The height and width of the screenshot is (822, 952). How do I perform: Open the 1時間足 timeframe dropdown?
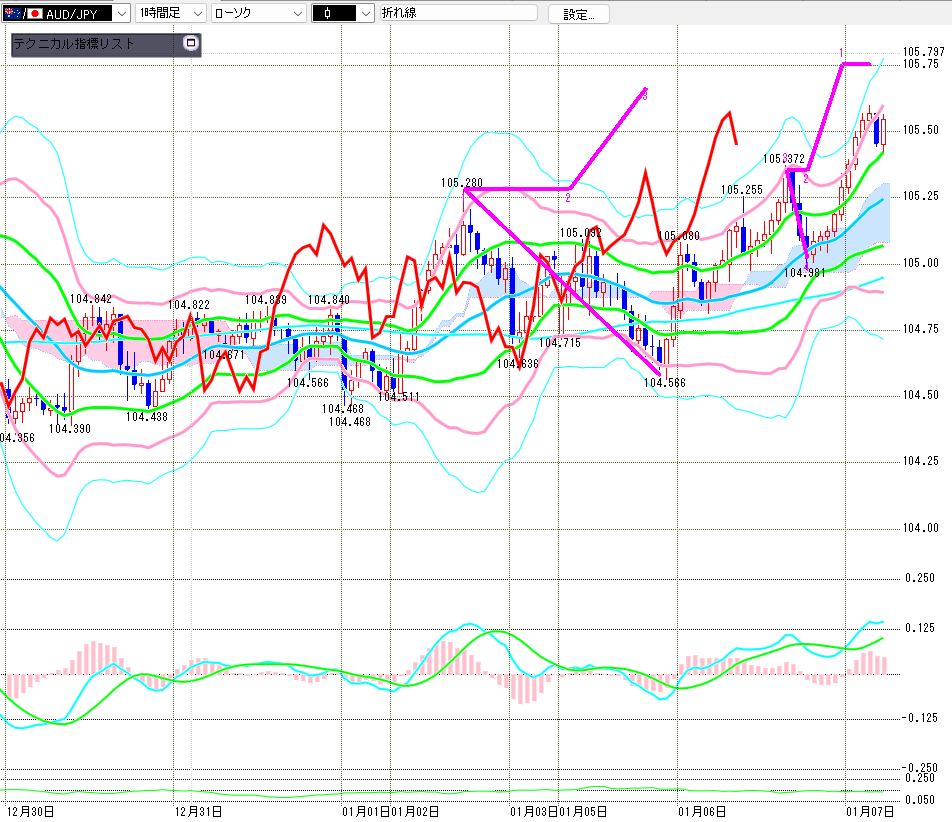(x=197, y=13)
